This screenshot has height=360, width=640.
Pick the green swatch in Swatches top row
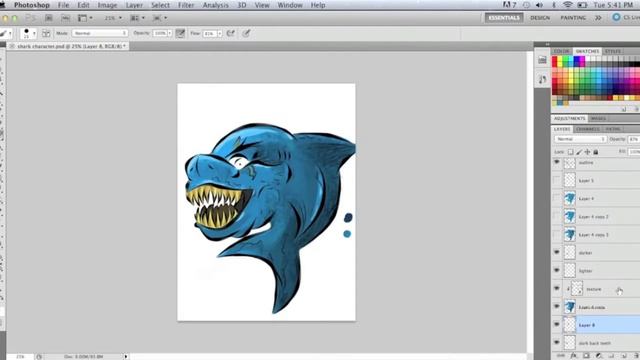pos(566,60)
